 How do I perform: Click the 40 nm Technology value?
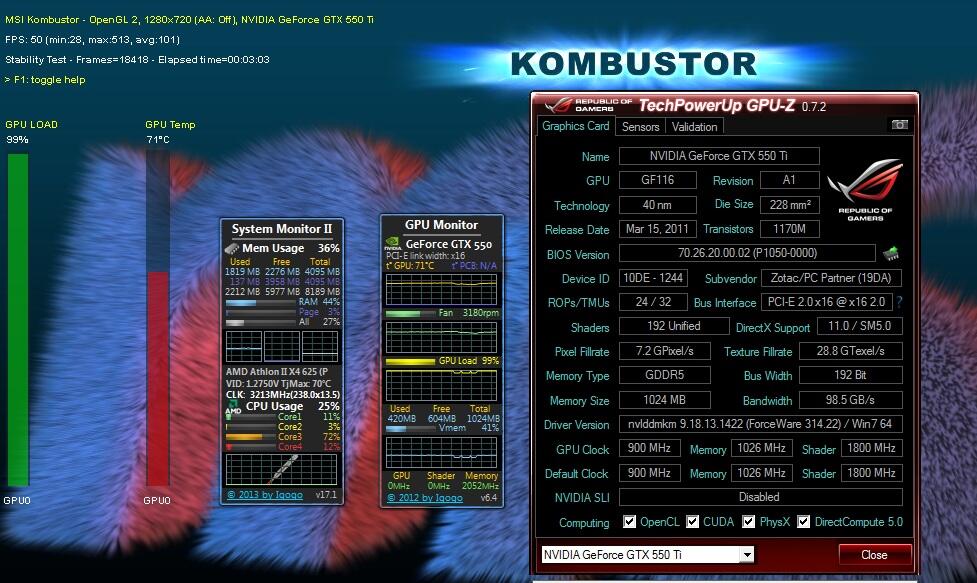pyautogui.click(x=657, y=204)
